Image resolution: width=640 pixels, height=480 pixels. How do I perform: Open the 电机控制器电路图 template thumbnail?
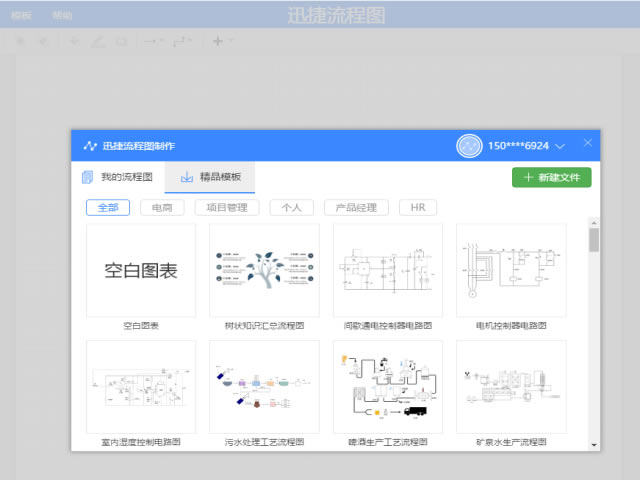click(x=510, y=270)
